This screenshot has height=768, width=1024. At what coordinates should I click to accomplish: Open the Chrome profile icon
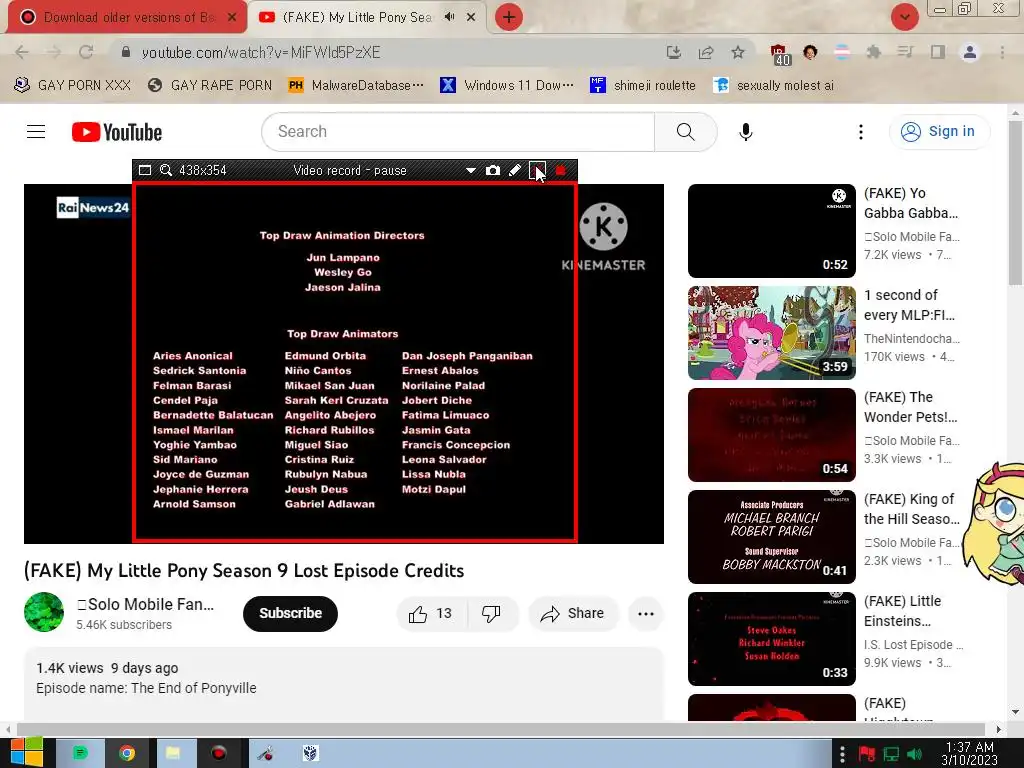click(x=970, y=52)
